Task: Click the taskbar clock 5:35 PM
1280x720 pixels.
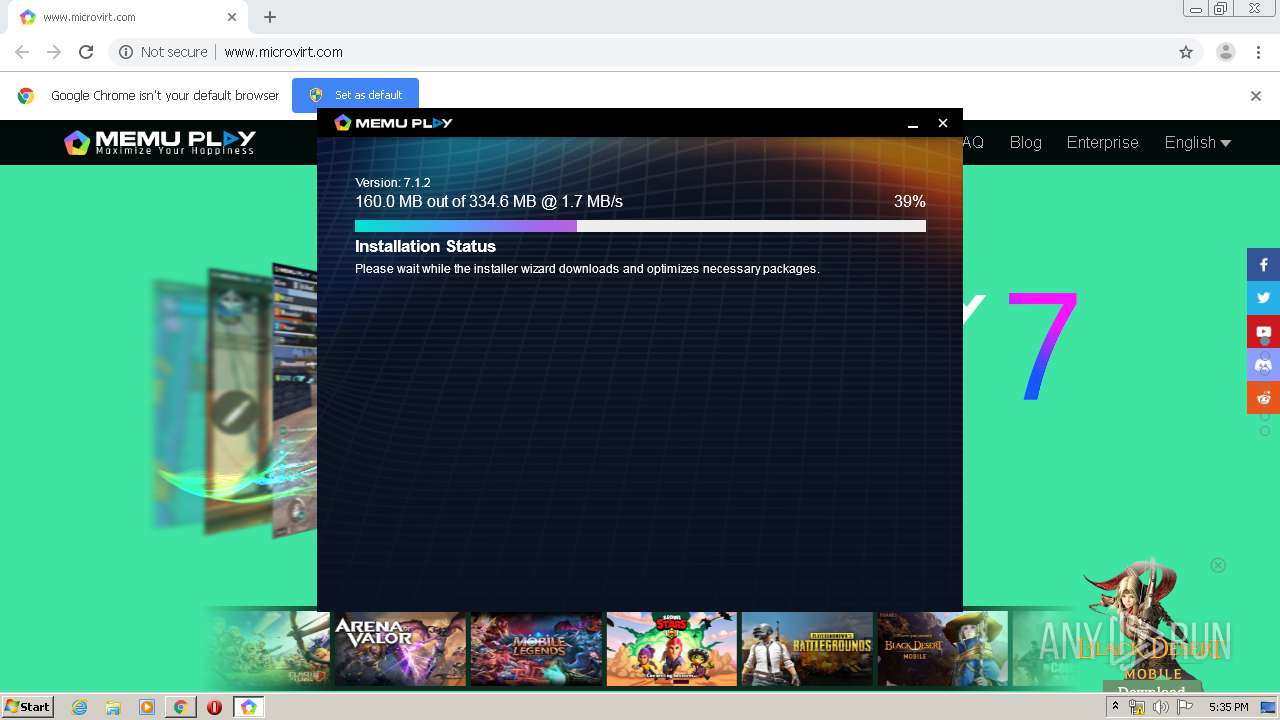Action: (x=1228, y=707)
